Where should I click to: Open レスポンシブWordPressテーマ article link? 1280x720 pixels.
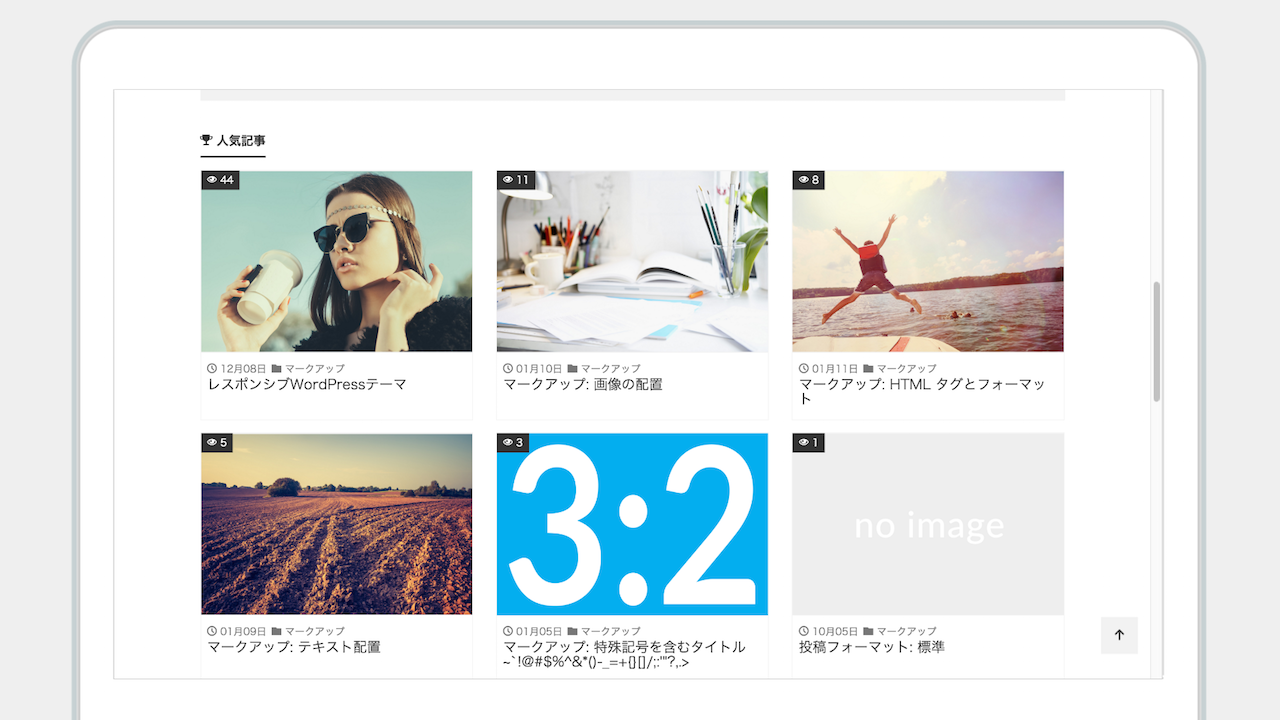click(306, 384)
